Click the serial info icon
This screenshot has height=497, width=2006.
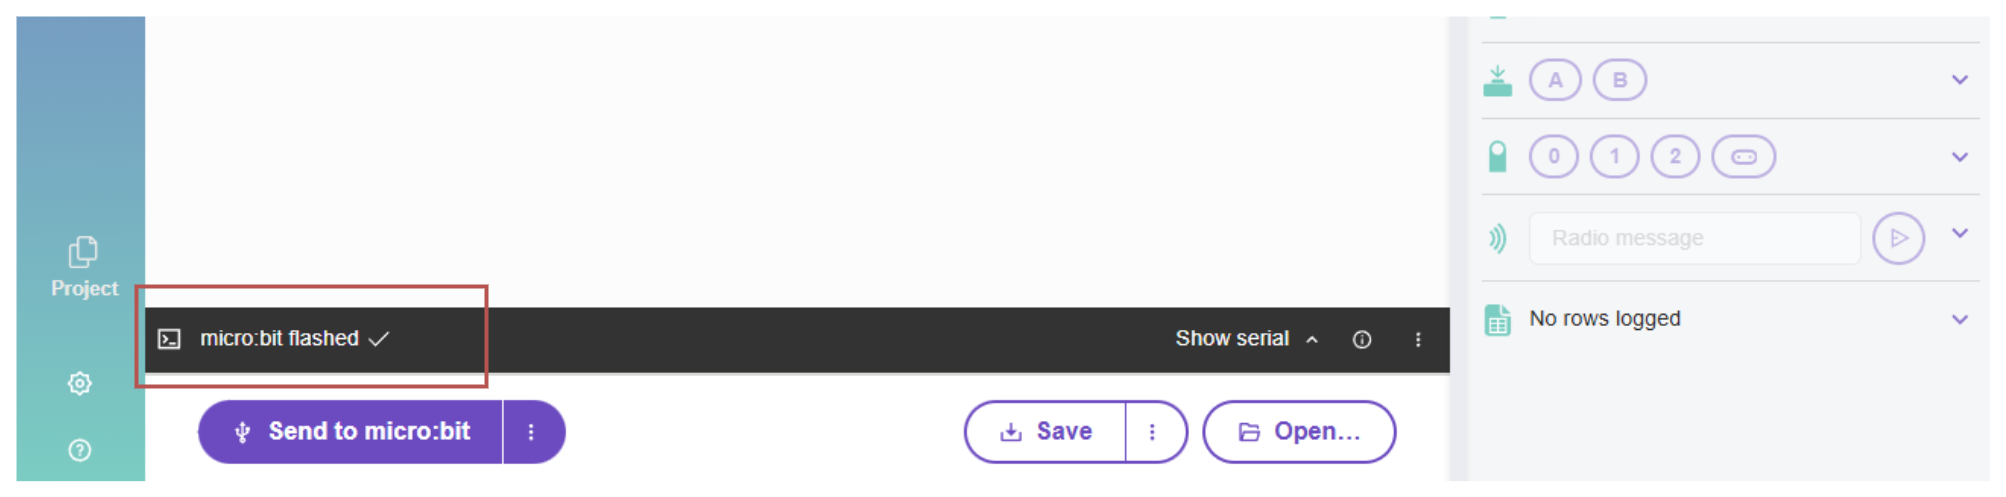point(1362,340)
